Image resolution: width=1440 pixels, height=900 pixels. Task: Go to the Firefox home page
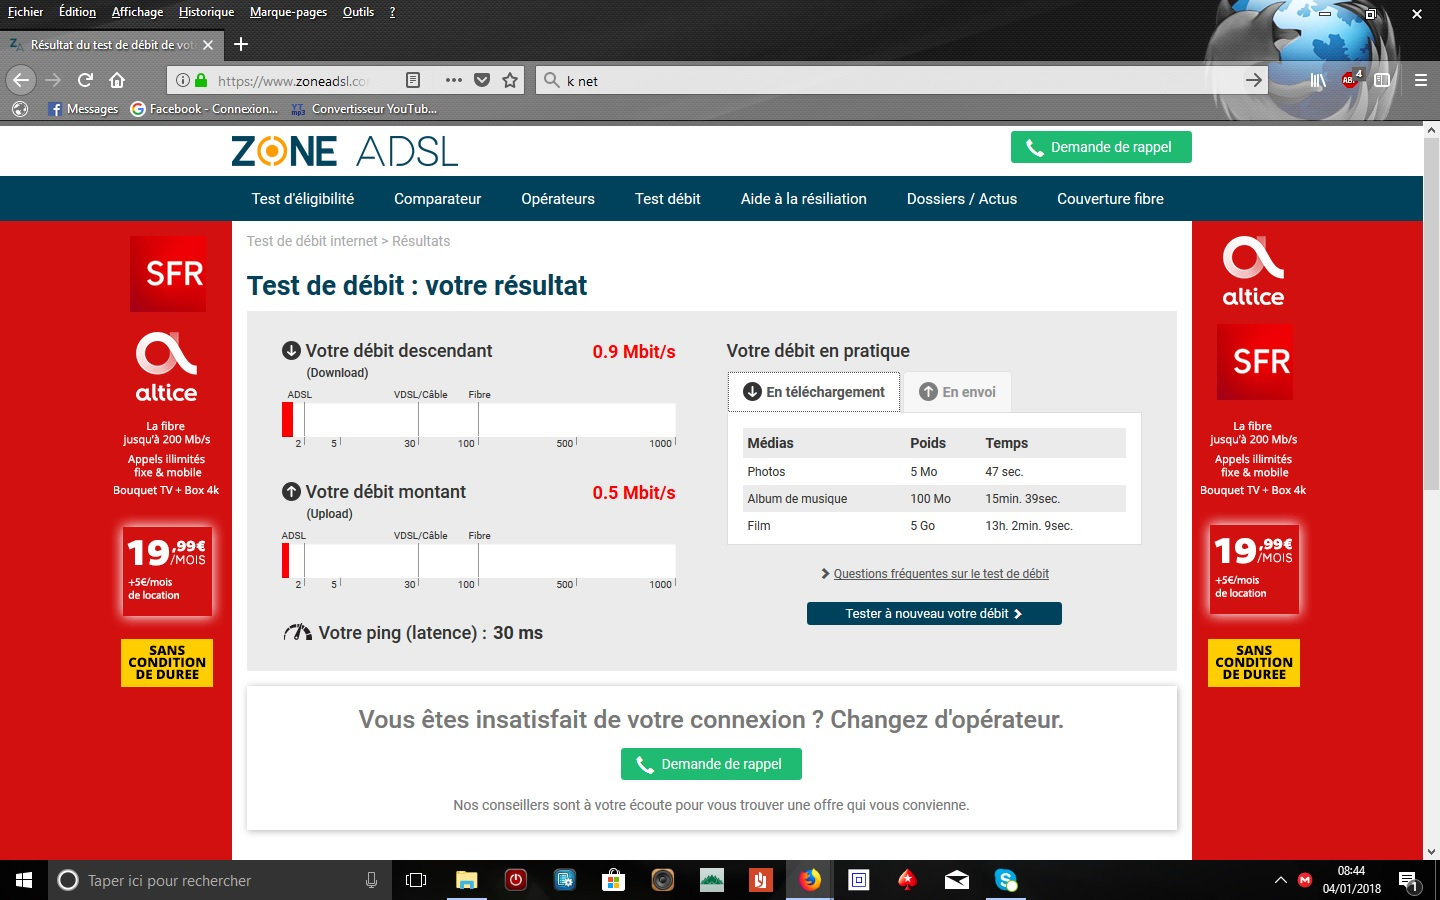(x=117, y=80)
